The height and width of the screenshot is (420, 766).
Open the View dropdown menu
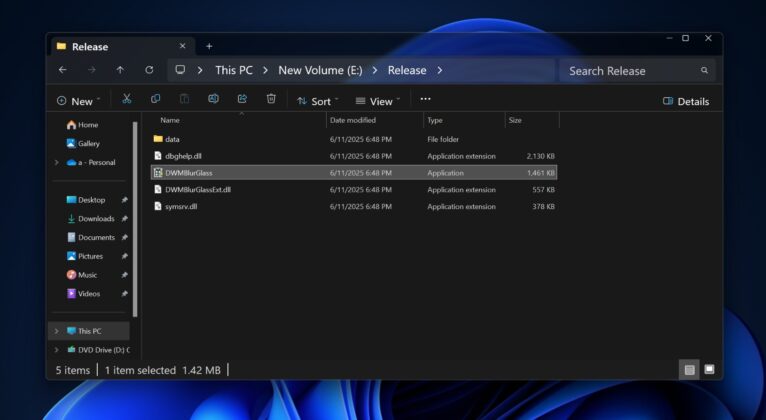coord(377,101)
